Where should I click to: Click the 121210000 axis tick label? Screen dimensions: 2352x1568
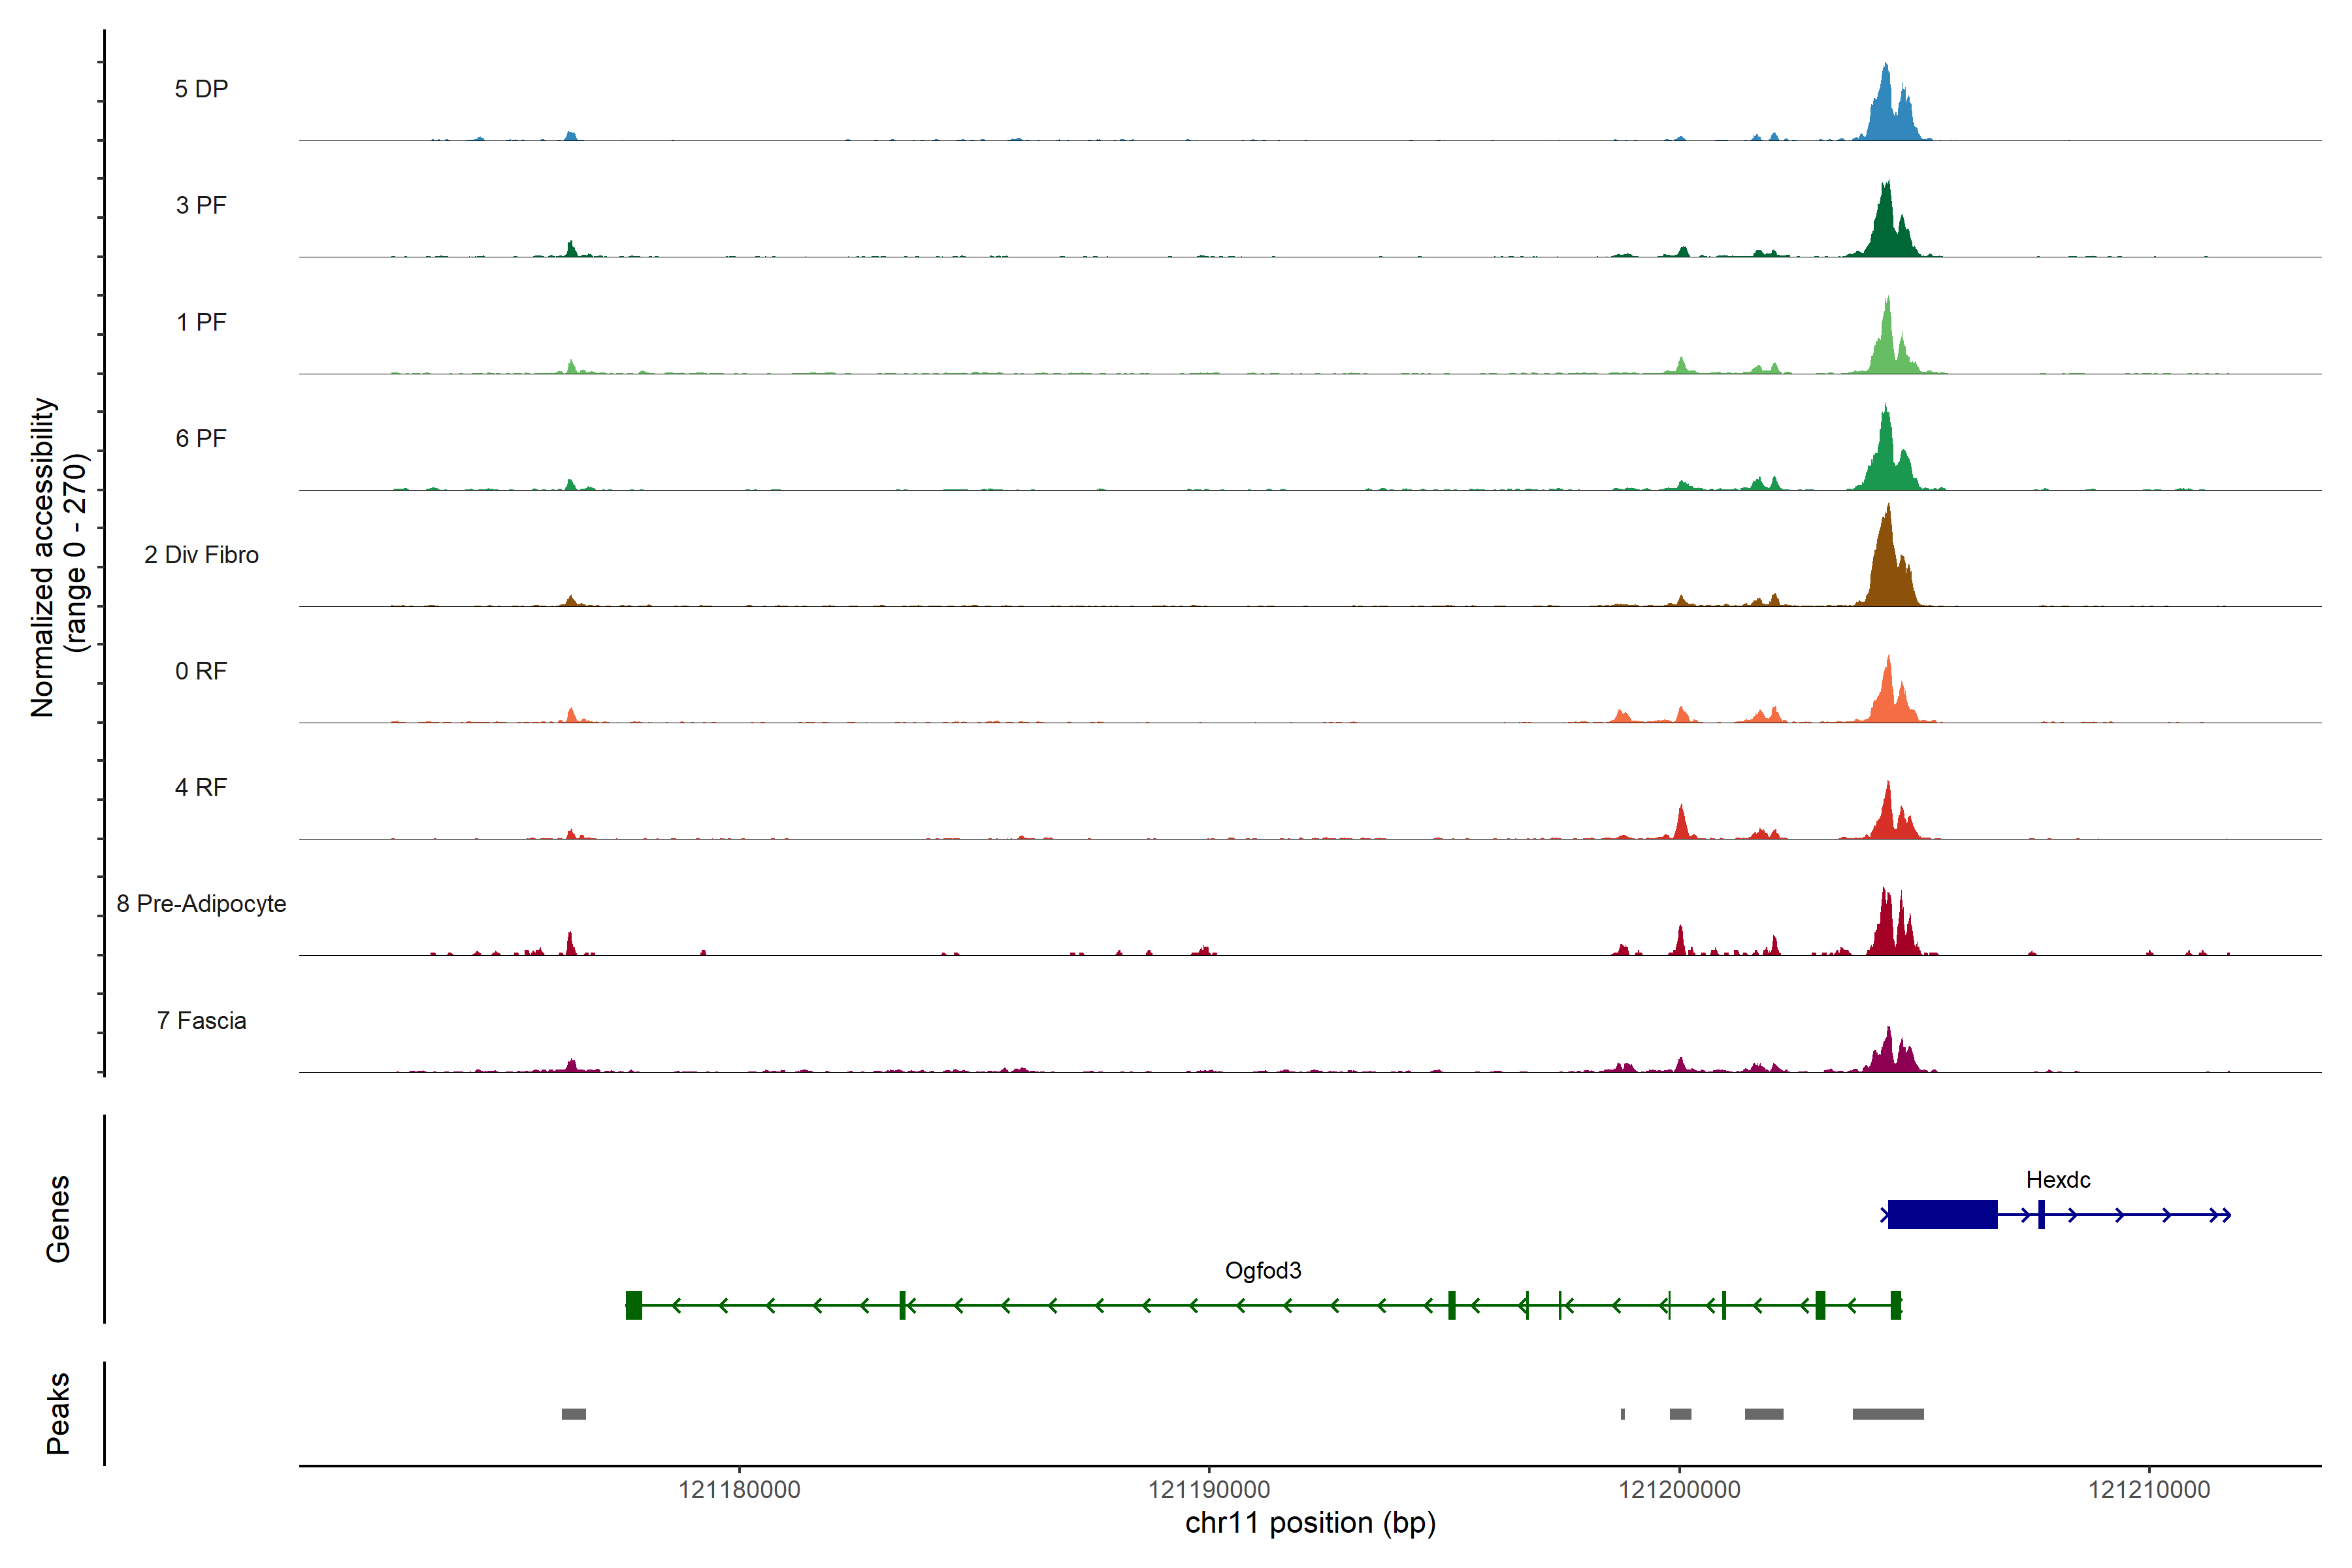pyautogui.click(x=2149, y=1490)
